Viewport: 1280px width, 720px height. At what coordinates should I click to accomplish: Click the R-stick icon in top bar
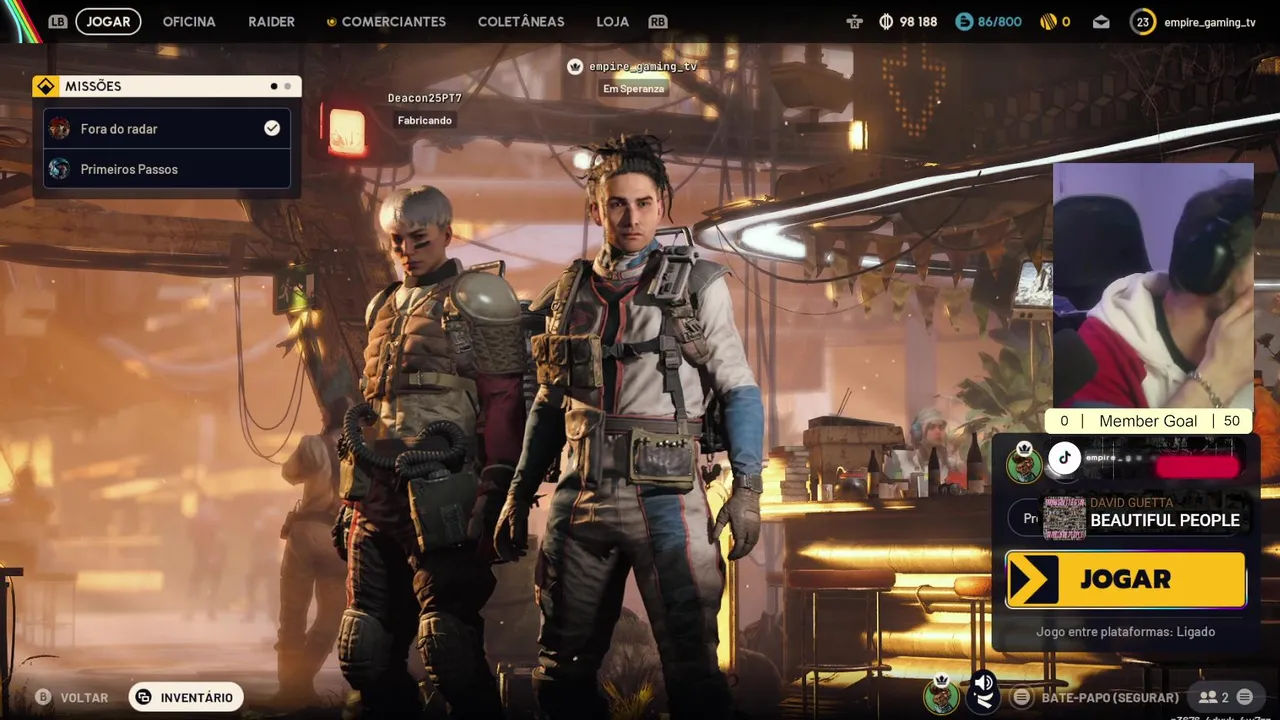pos(854,21)
